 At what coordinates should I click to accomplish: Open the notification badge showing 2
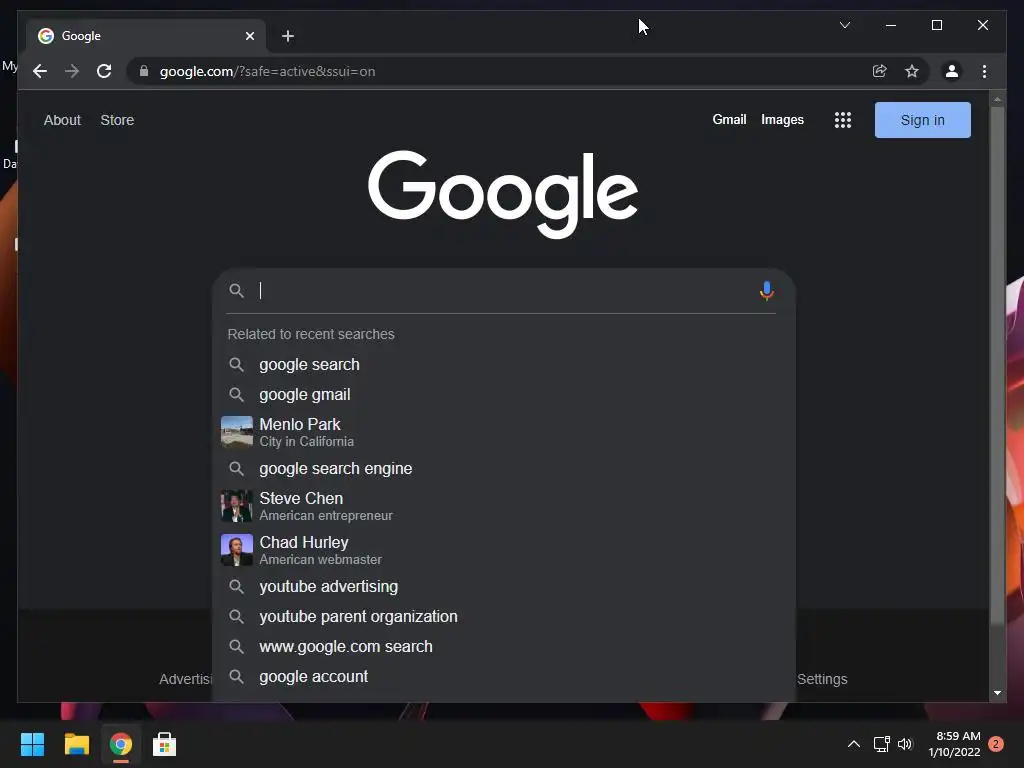(996, 744)
